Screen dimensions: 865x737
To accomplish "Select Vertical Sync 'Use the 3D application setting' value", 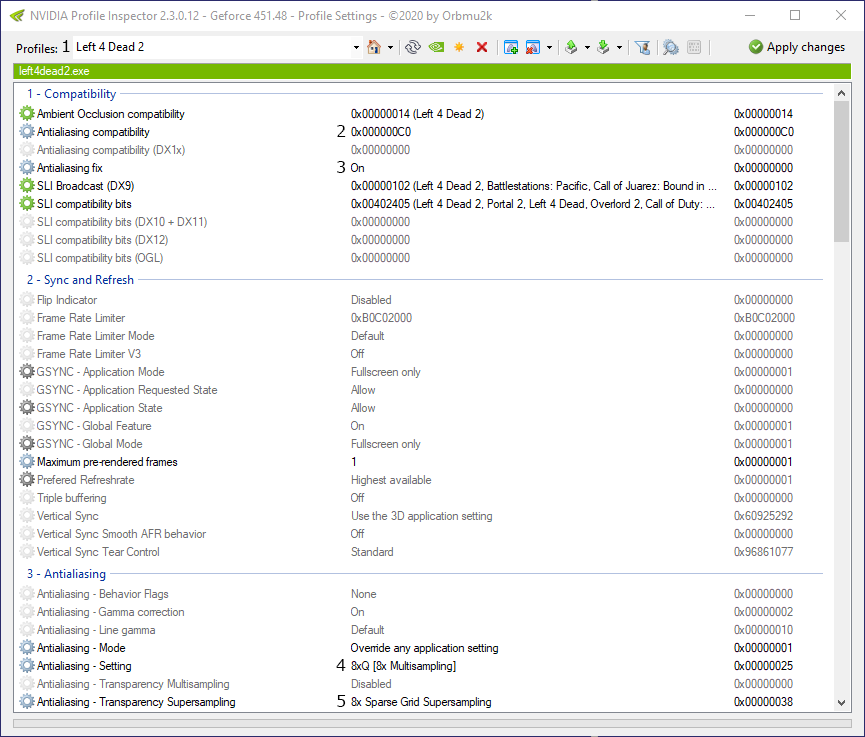I will 421,516.
